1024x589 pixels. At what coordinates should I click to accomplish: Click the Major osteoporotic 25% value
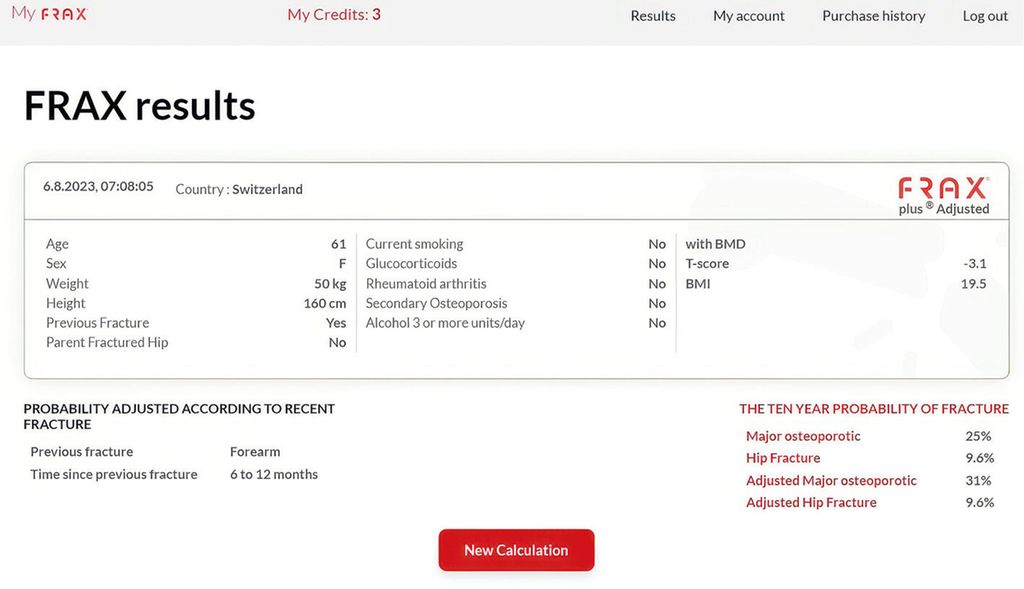click(978, 436)
